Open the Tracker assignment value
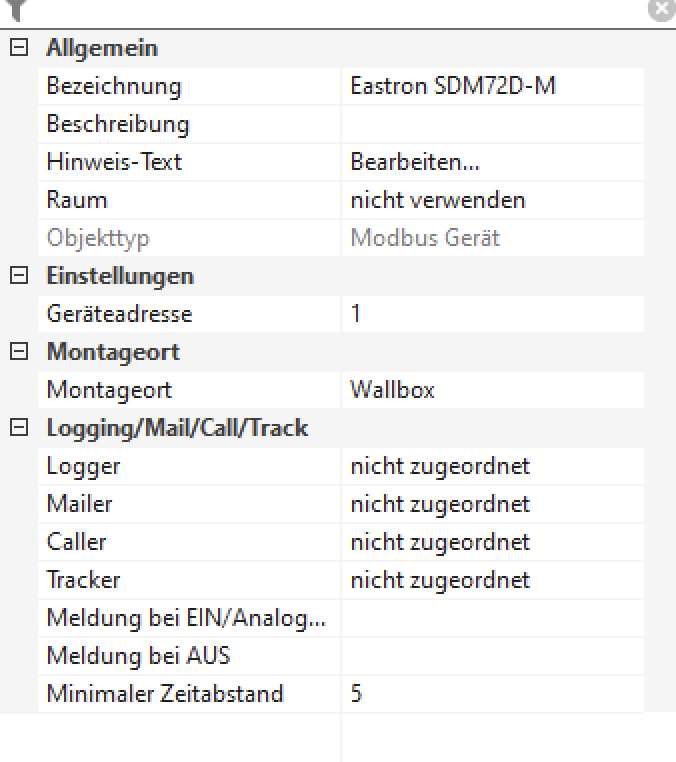 click(x=490, y=580)
